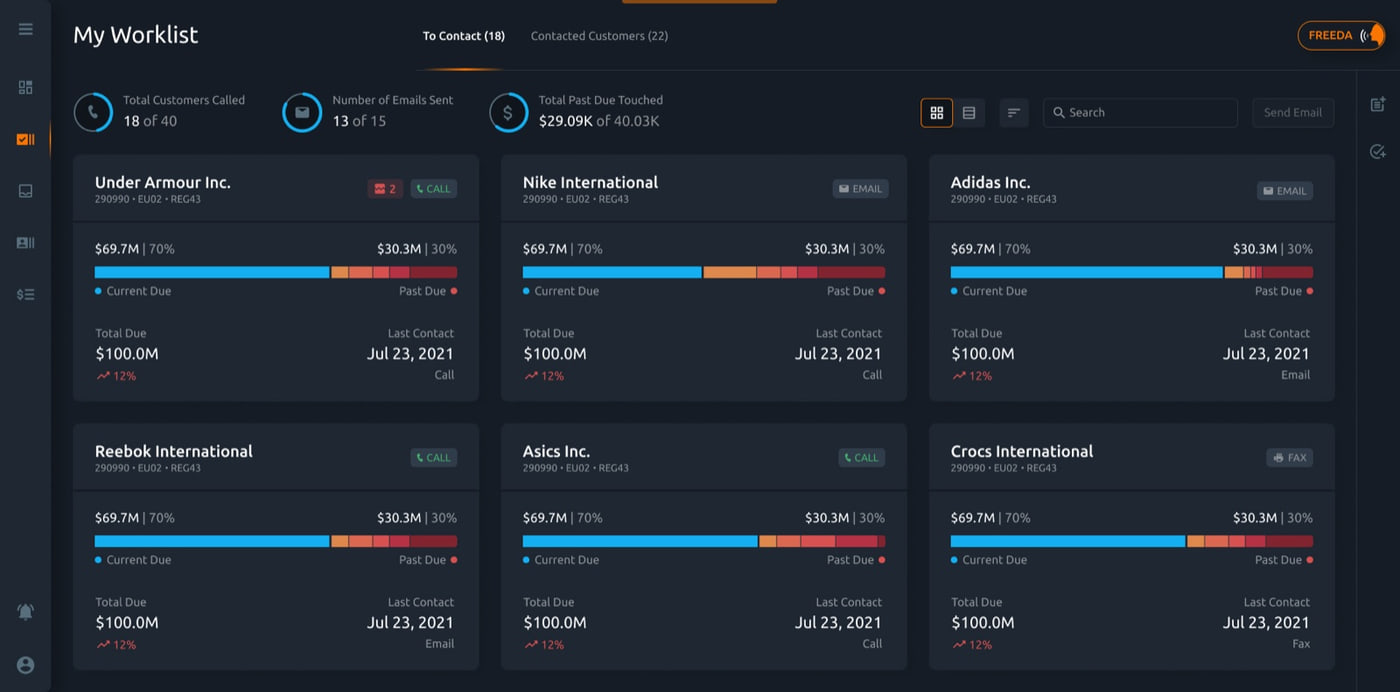The height and width of the screenshot is (692, 1400).
Task: Click the FAX tag on Crocs International
Action: coord(1290,457)
